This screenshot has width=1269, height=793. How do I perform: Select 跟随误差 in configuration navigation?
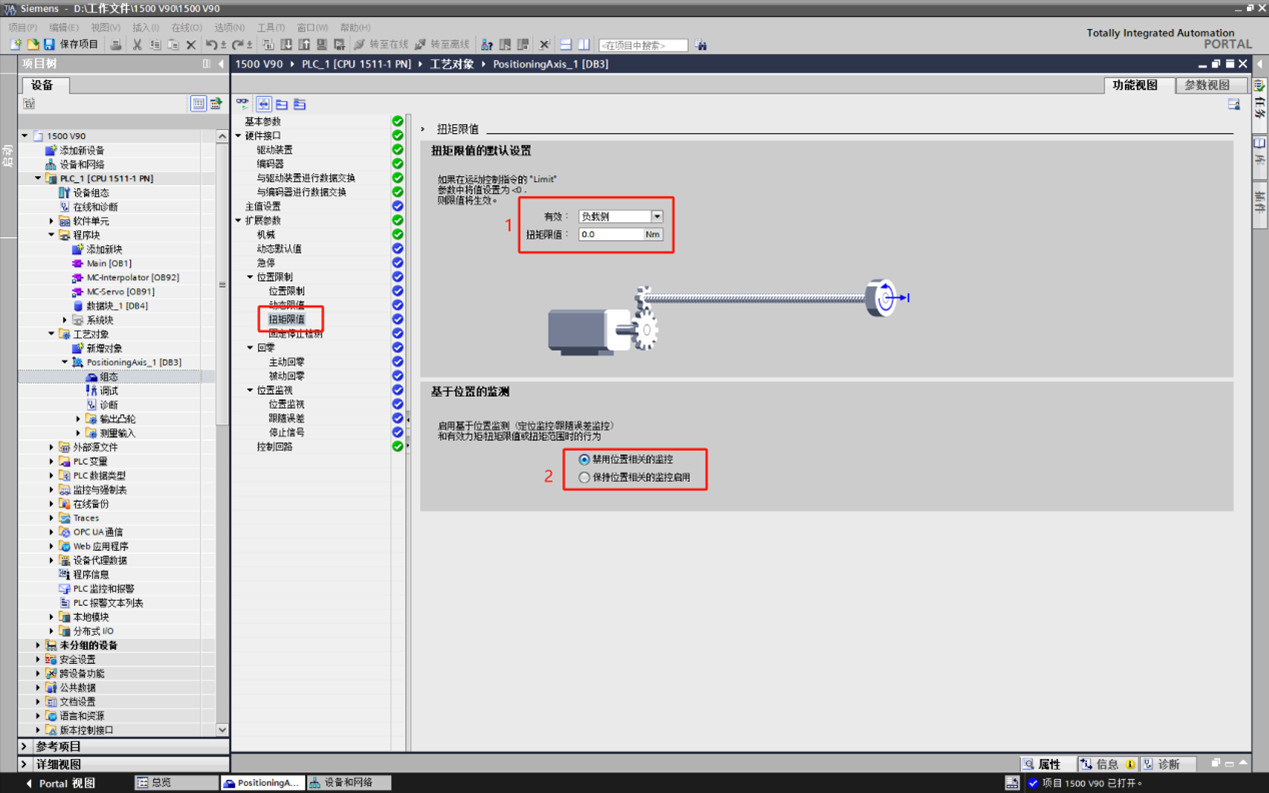click(x=287, y=419)
